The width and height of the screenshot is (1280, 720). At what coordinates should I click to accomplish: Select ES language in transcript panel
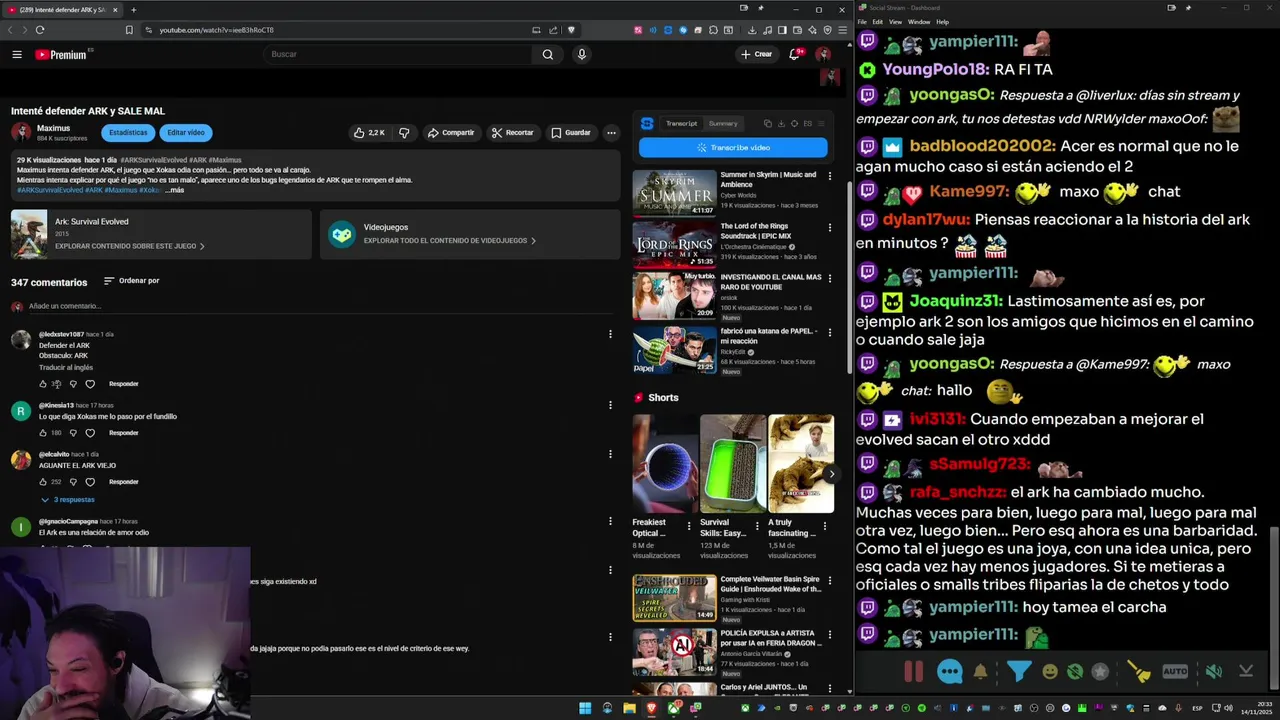(808, 123)
